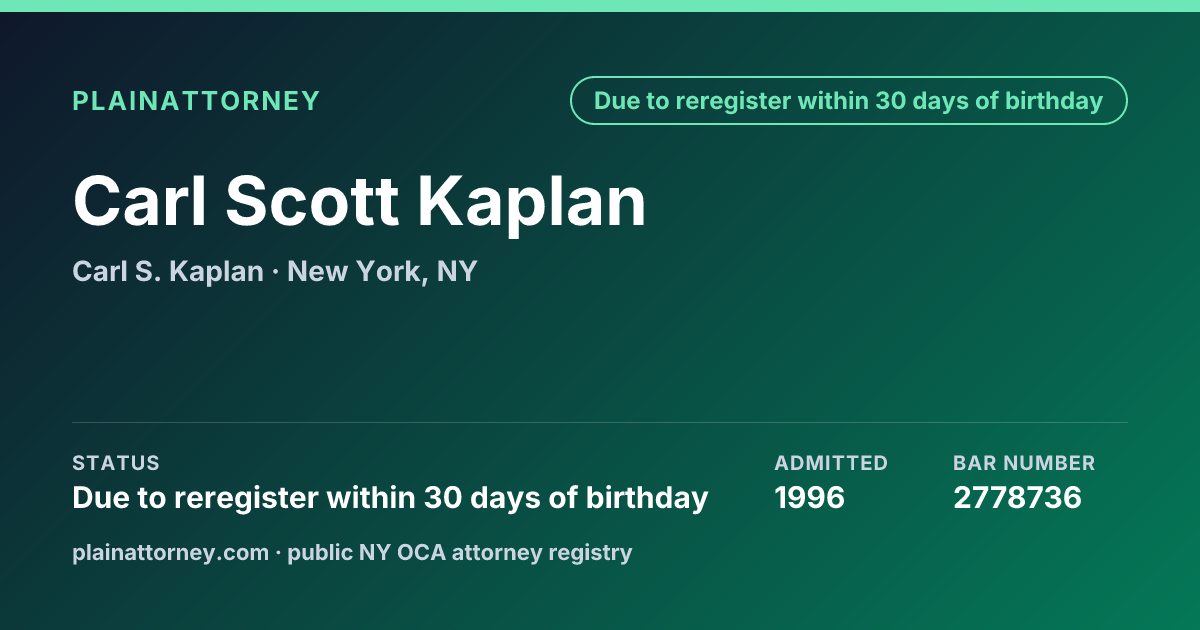The image size is (1200, 630).
Task: Select the admitted year 1996
Action: pyautogui.click(x=810, y=497)
